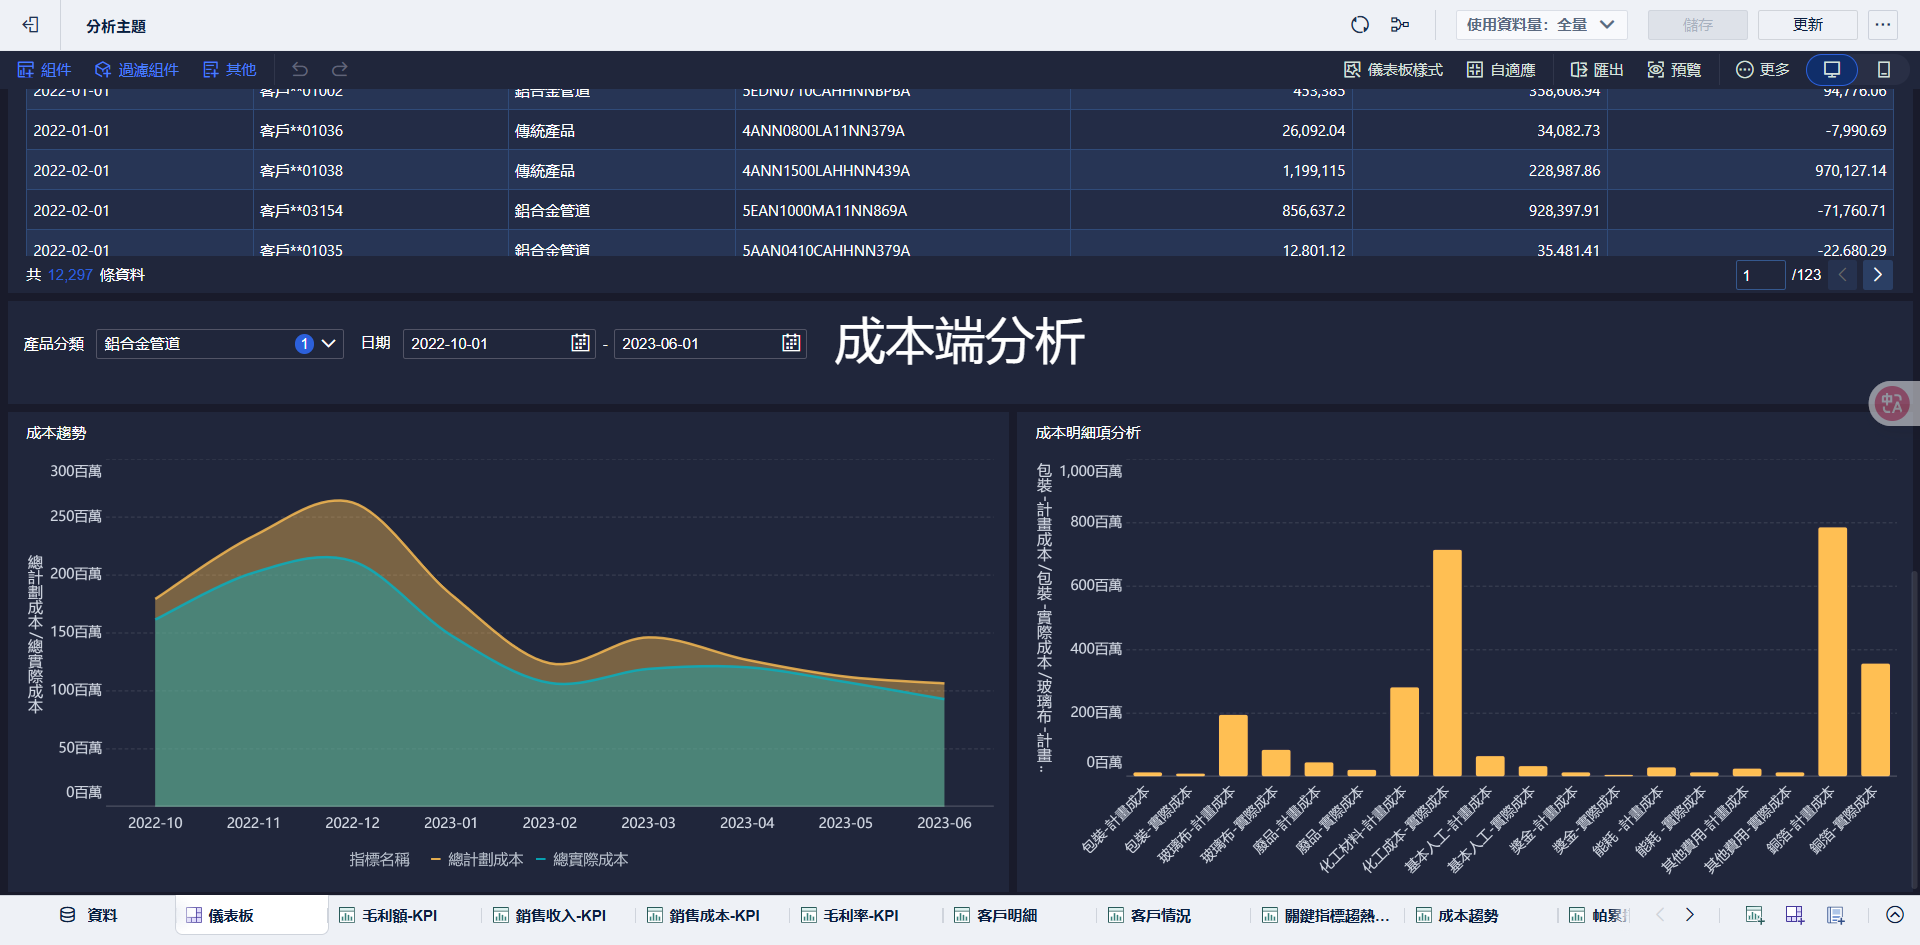Click table cell 4ANN1500LAHHNN439A

point(826,171)
